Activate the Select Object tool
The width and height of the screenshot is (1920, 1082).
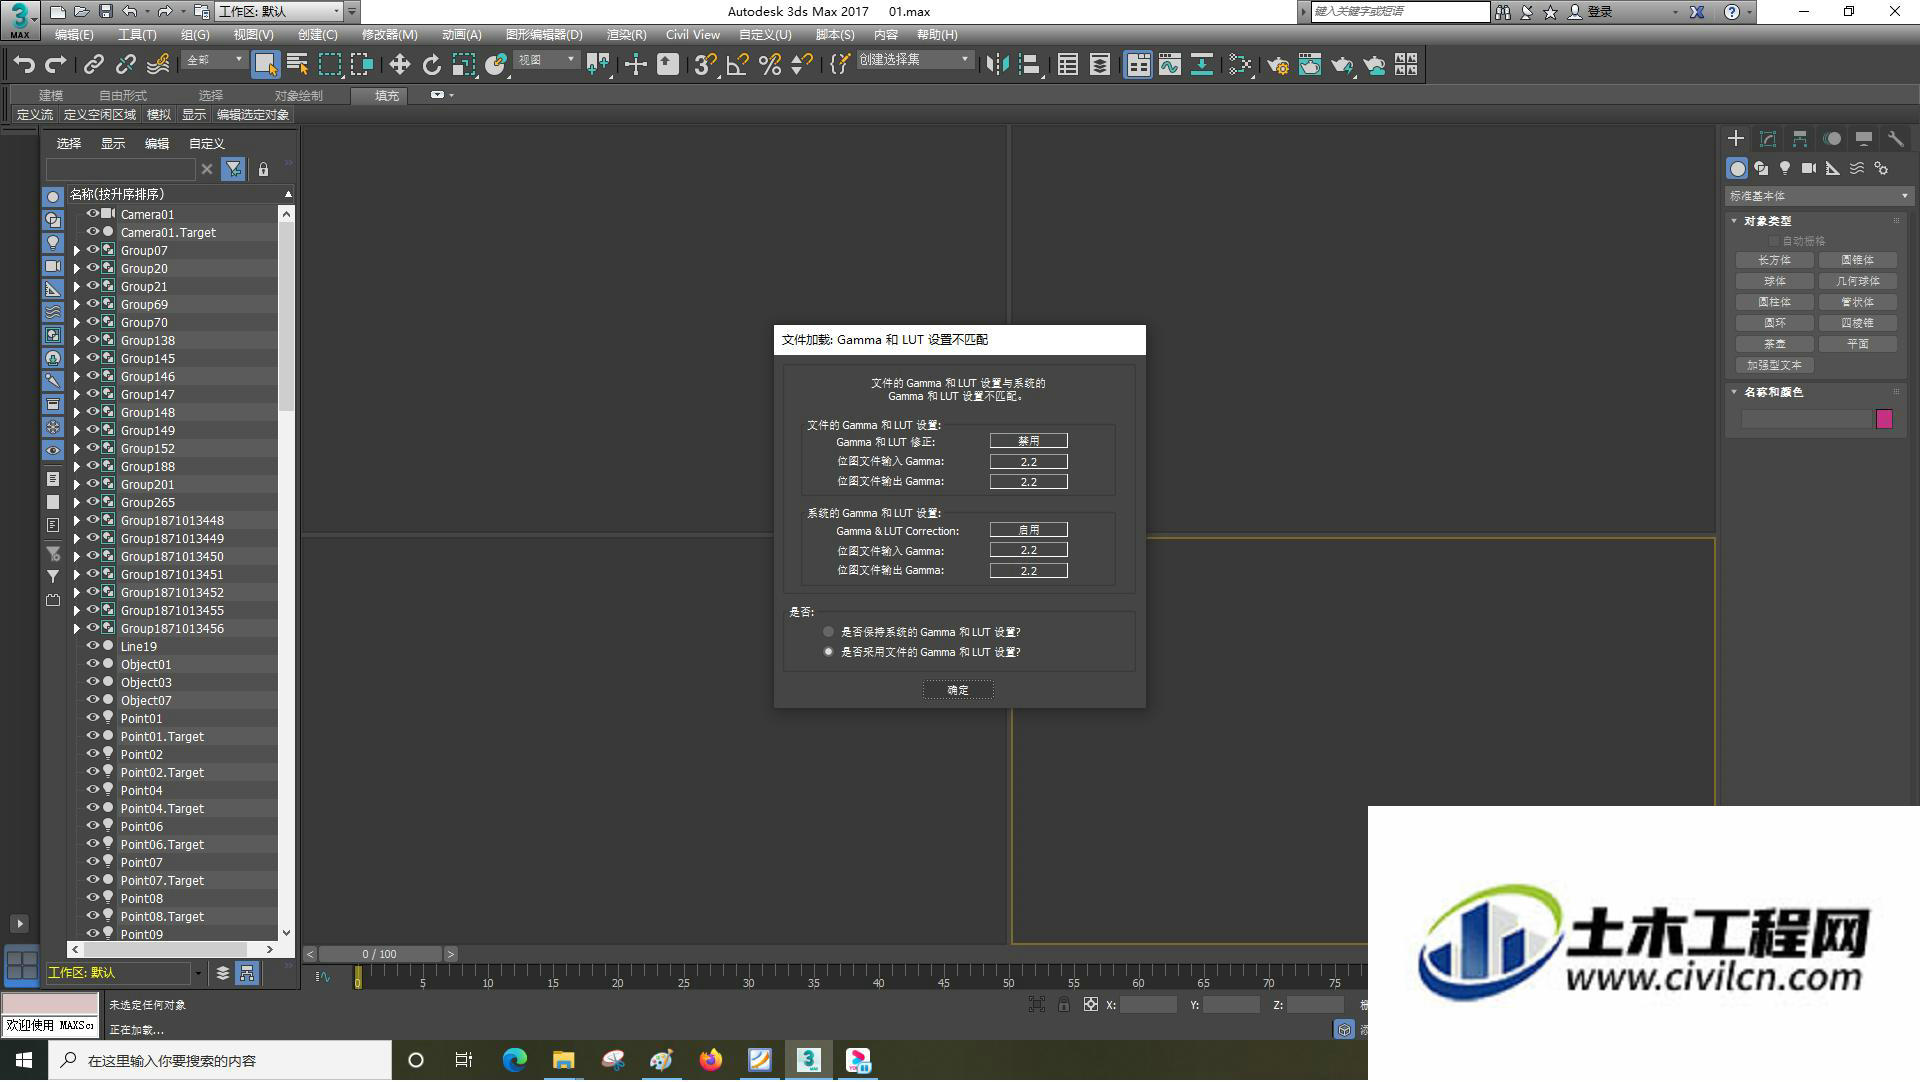[265, 65]
